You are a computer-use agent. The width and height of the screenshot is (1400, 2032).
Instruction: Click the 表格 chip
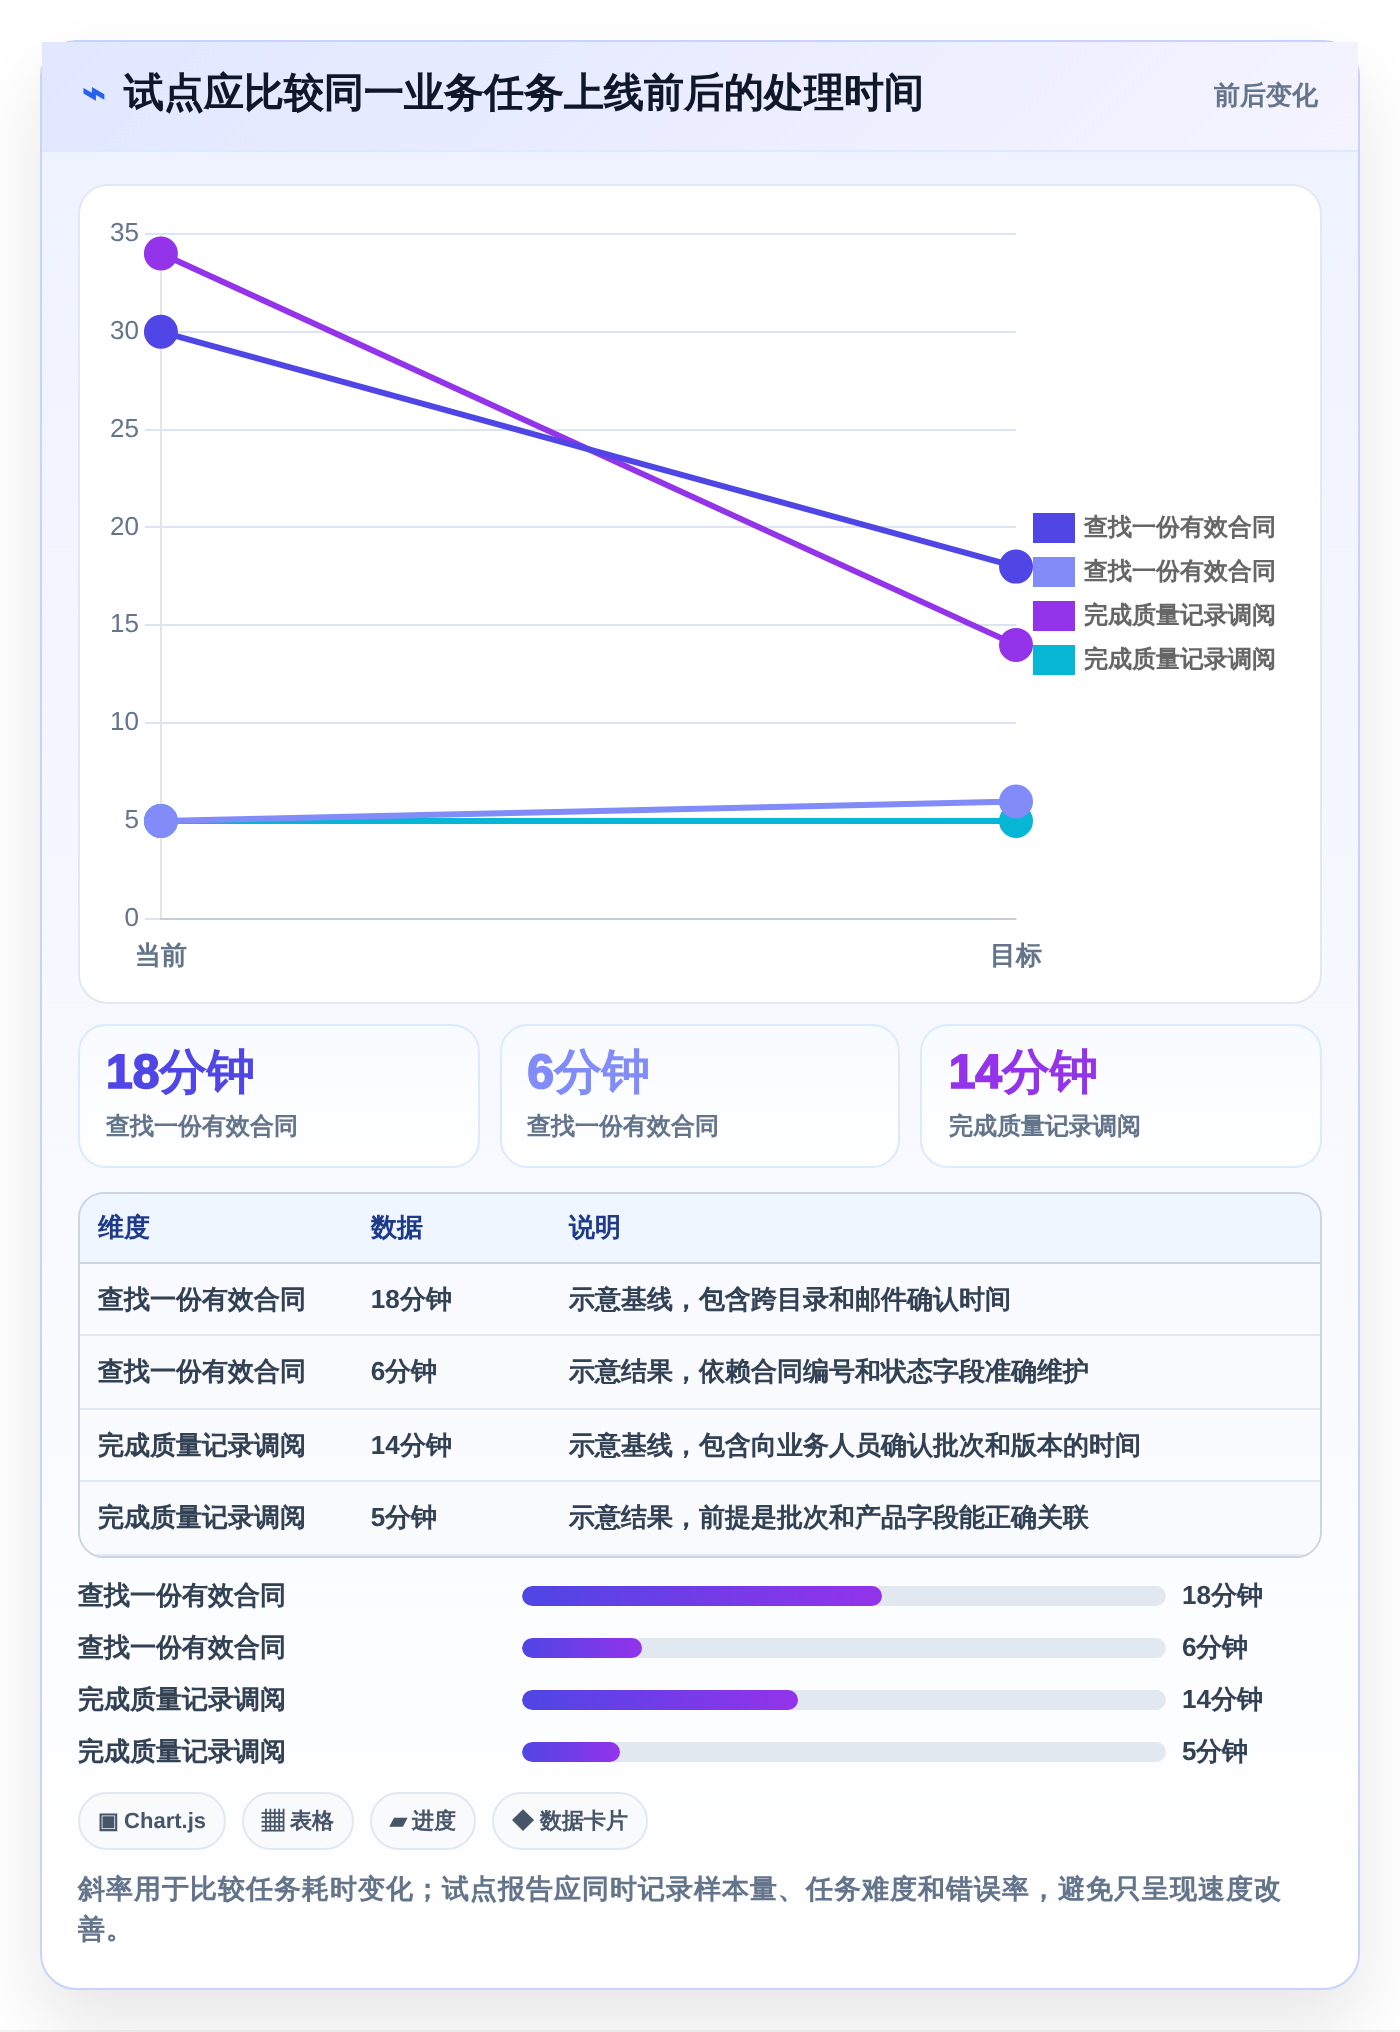coord(297,1821)
